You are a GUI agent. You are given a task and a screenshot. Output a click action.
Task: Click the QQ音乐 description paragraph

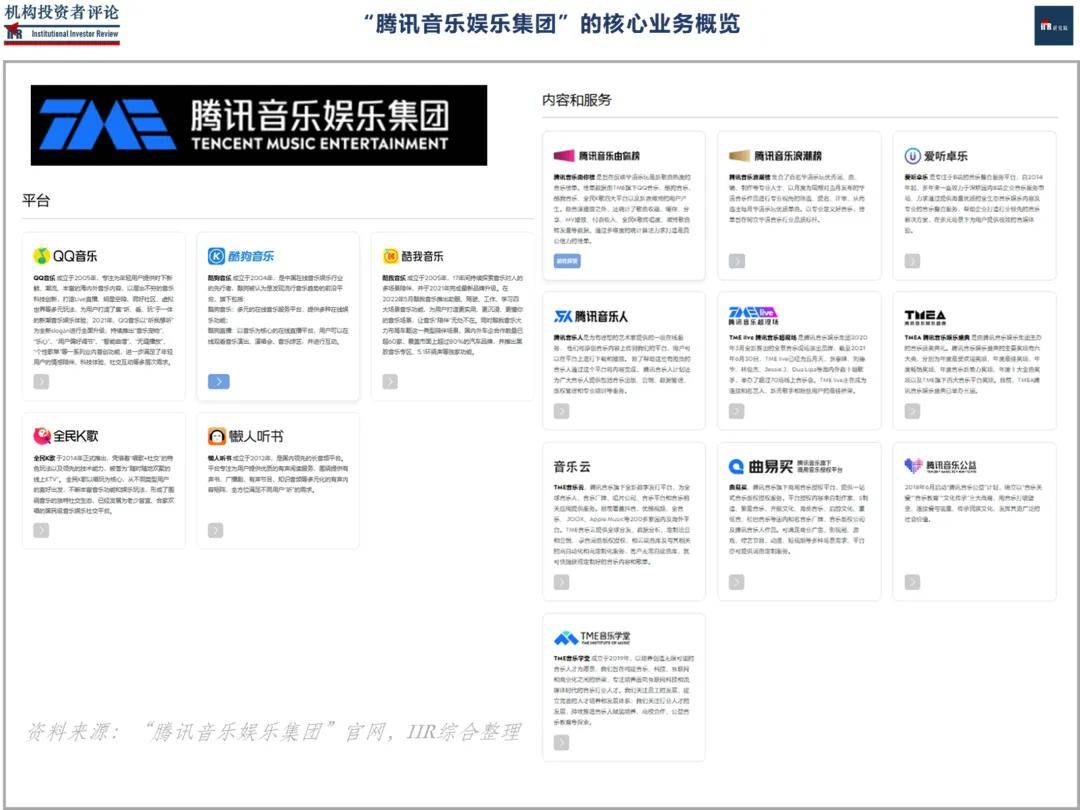(104, 320)
